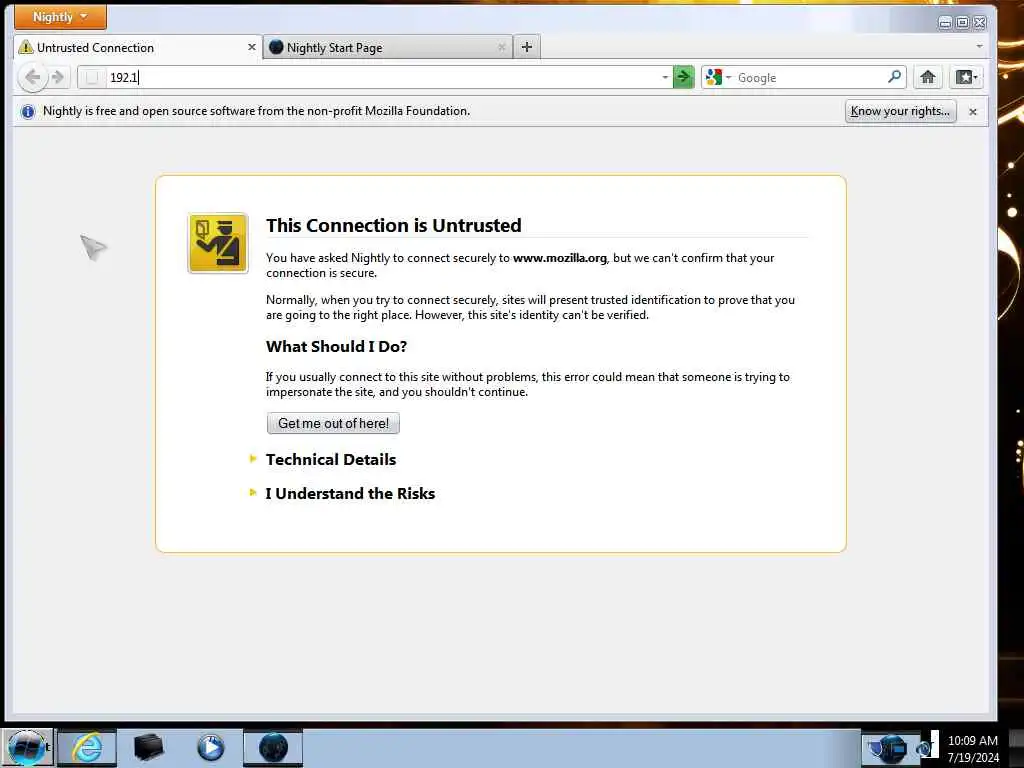Open the black folder taskbar icon
This screenshot has width=1024, height=768.
(148, 748)
